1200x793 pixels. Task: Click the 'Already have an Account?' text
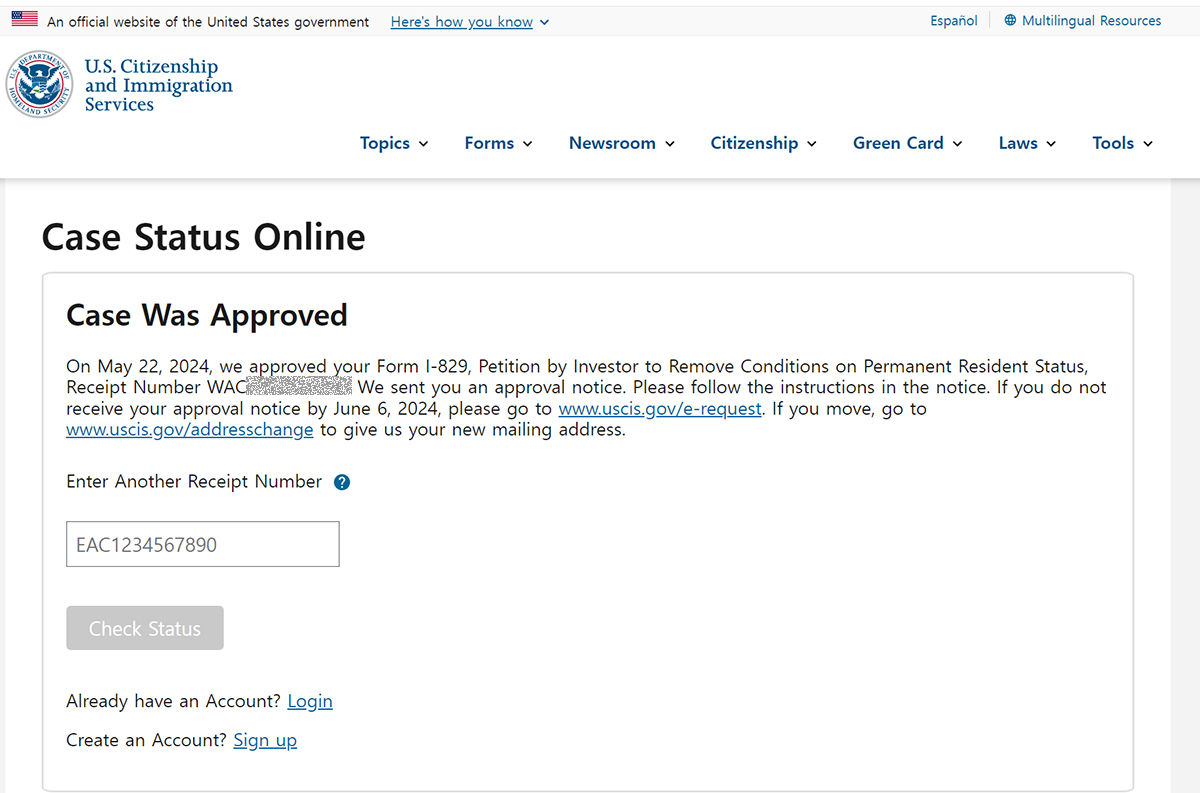(173, 701)
